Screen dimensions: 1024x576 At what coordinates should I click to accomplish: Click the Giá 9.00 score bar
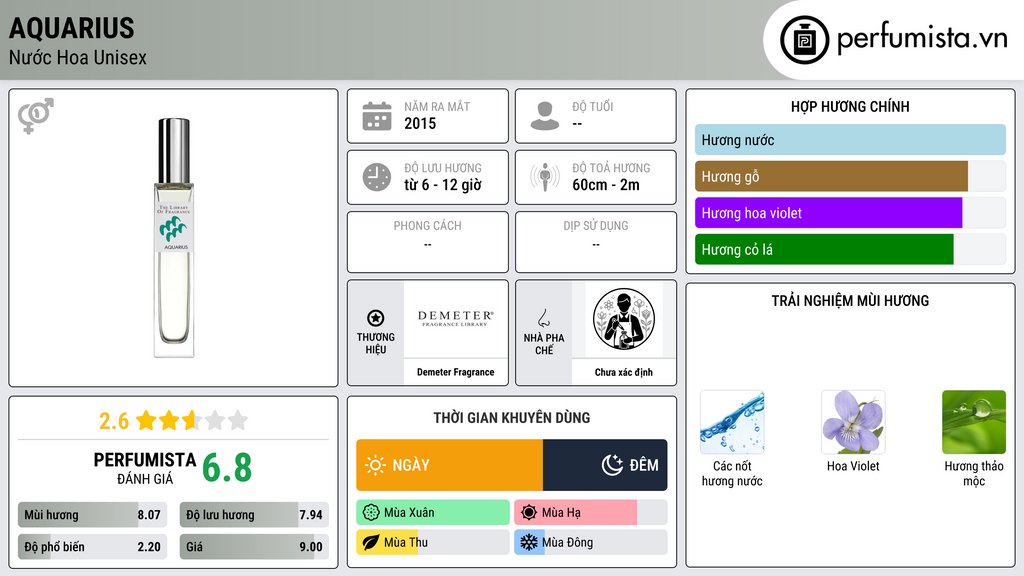click(254, 547)
